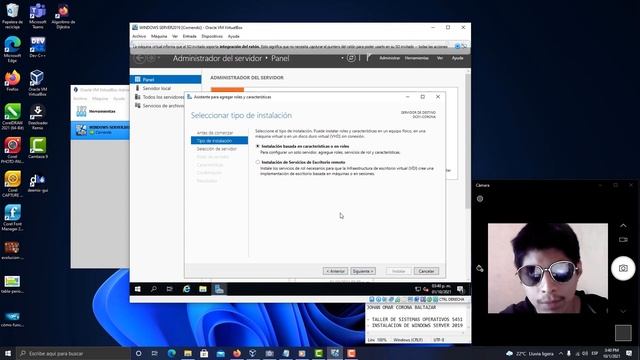Open Microsoft Teams desktop shortcut

click(38, 16)
